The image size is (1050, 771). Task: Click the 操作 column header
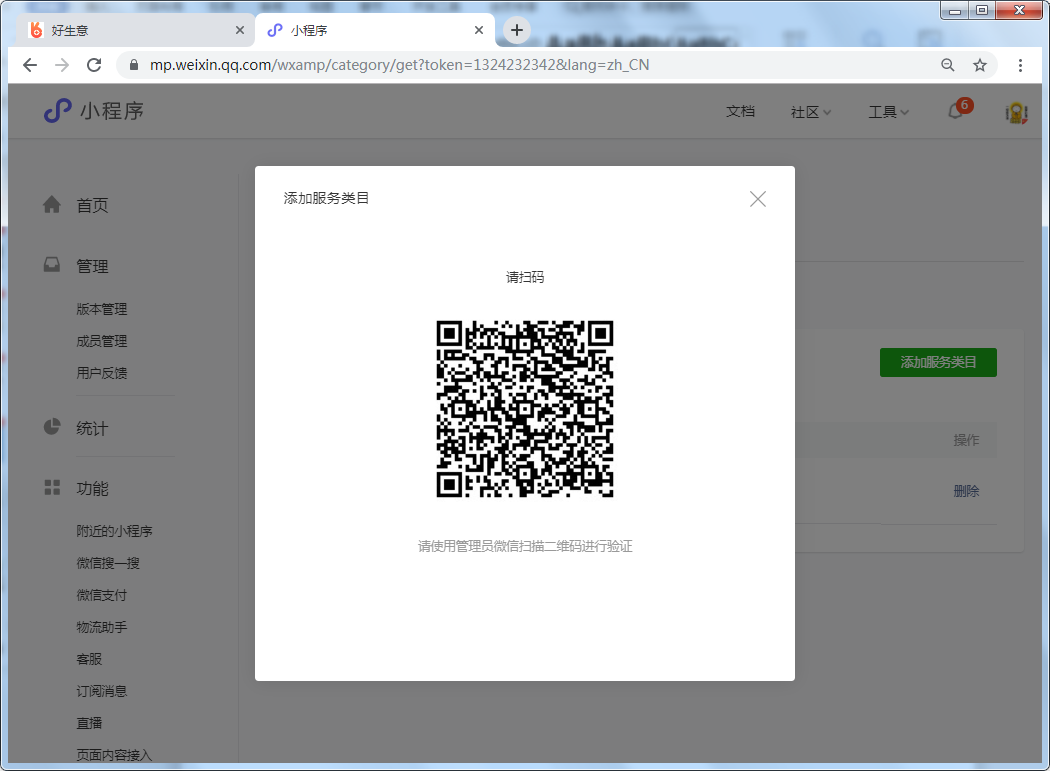coord(966,440)
